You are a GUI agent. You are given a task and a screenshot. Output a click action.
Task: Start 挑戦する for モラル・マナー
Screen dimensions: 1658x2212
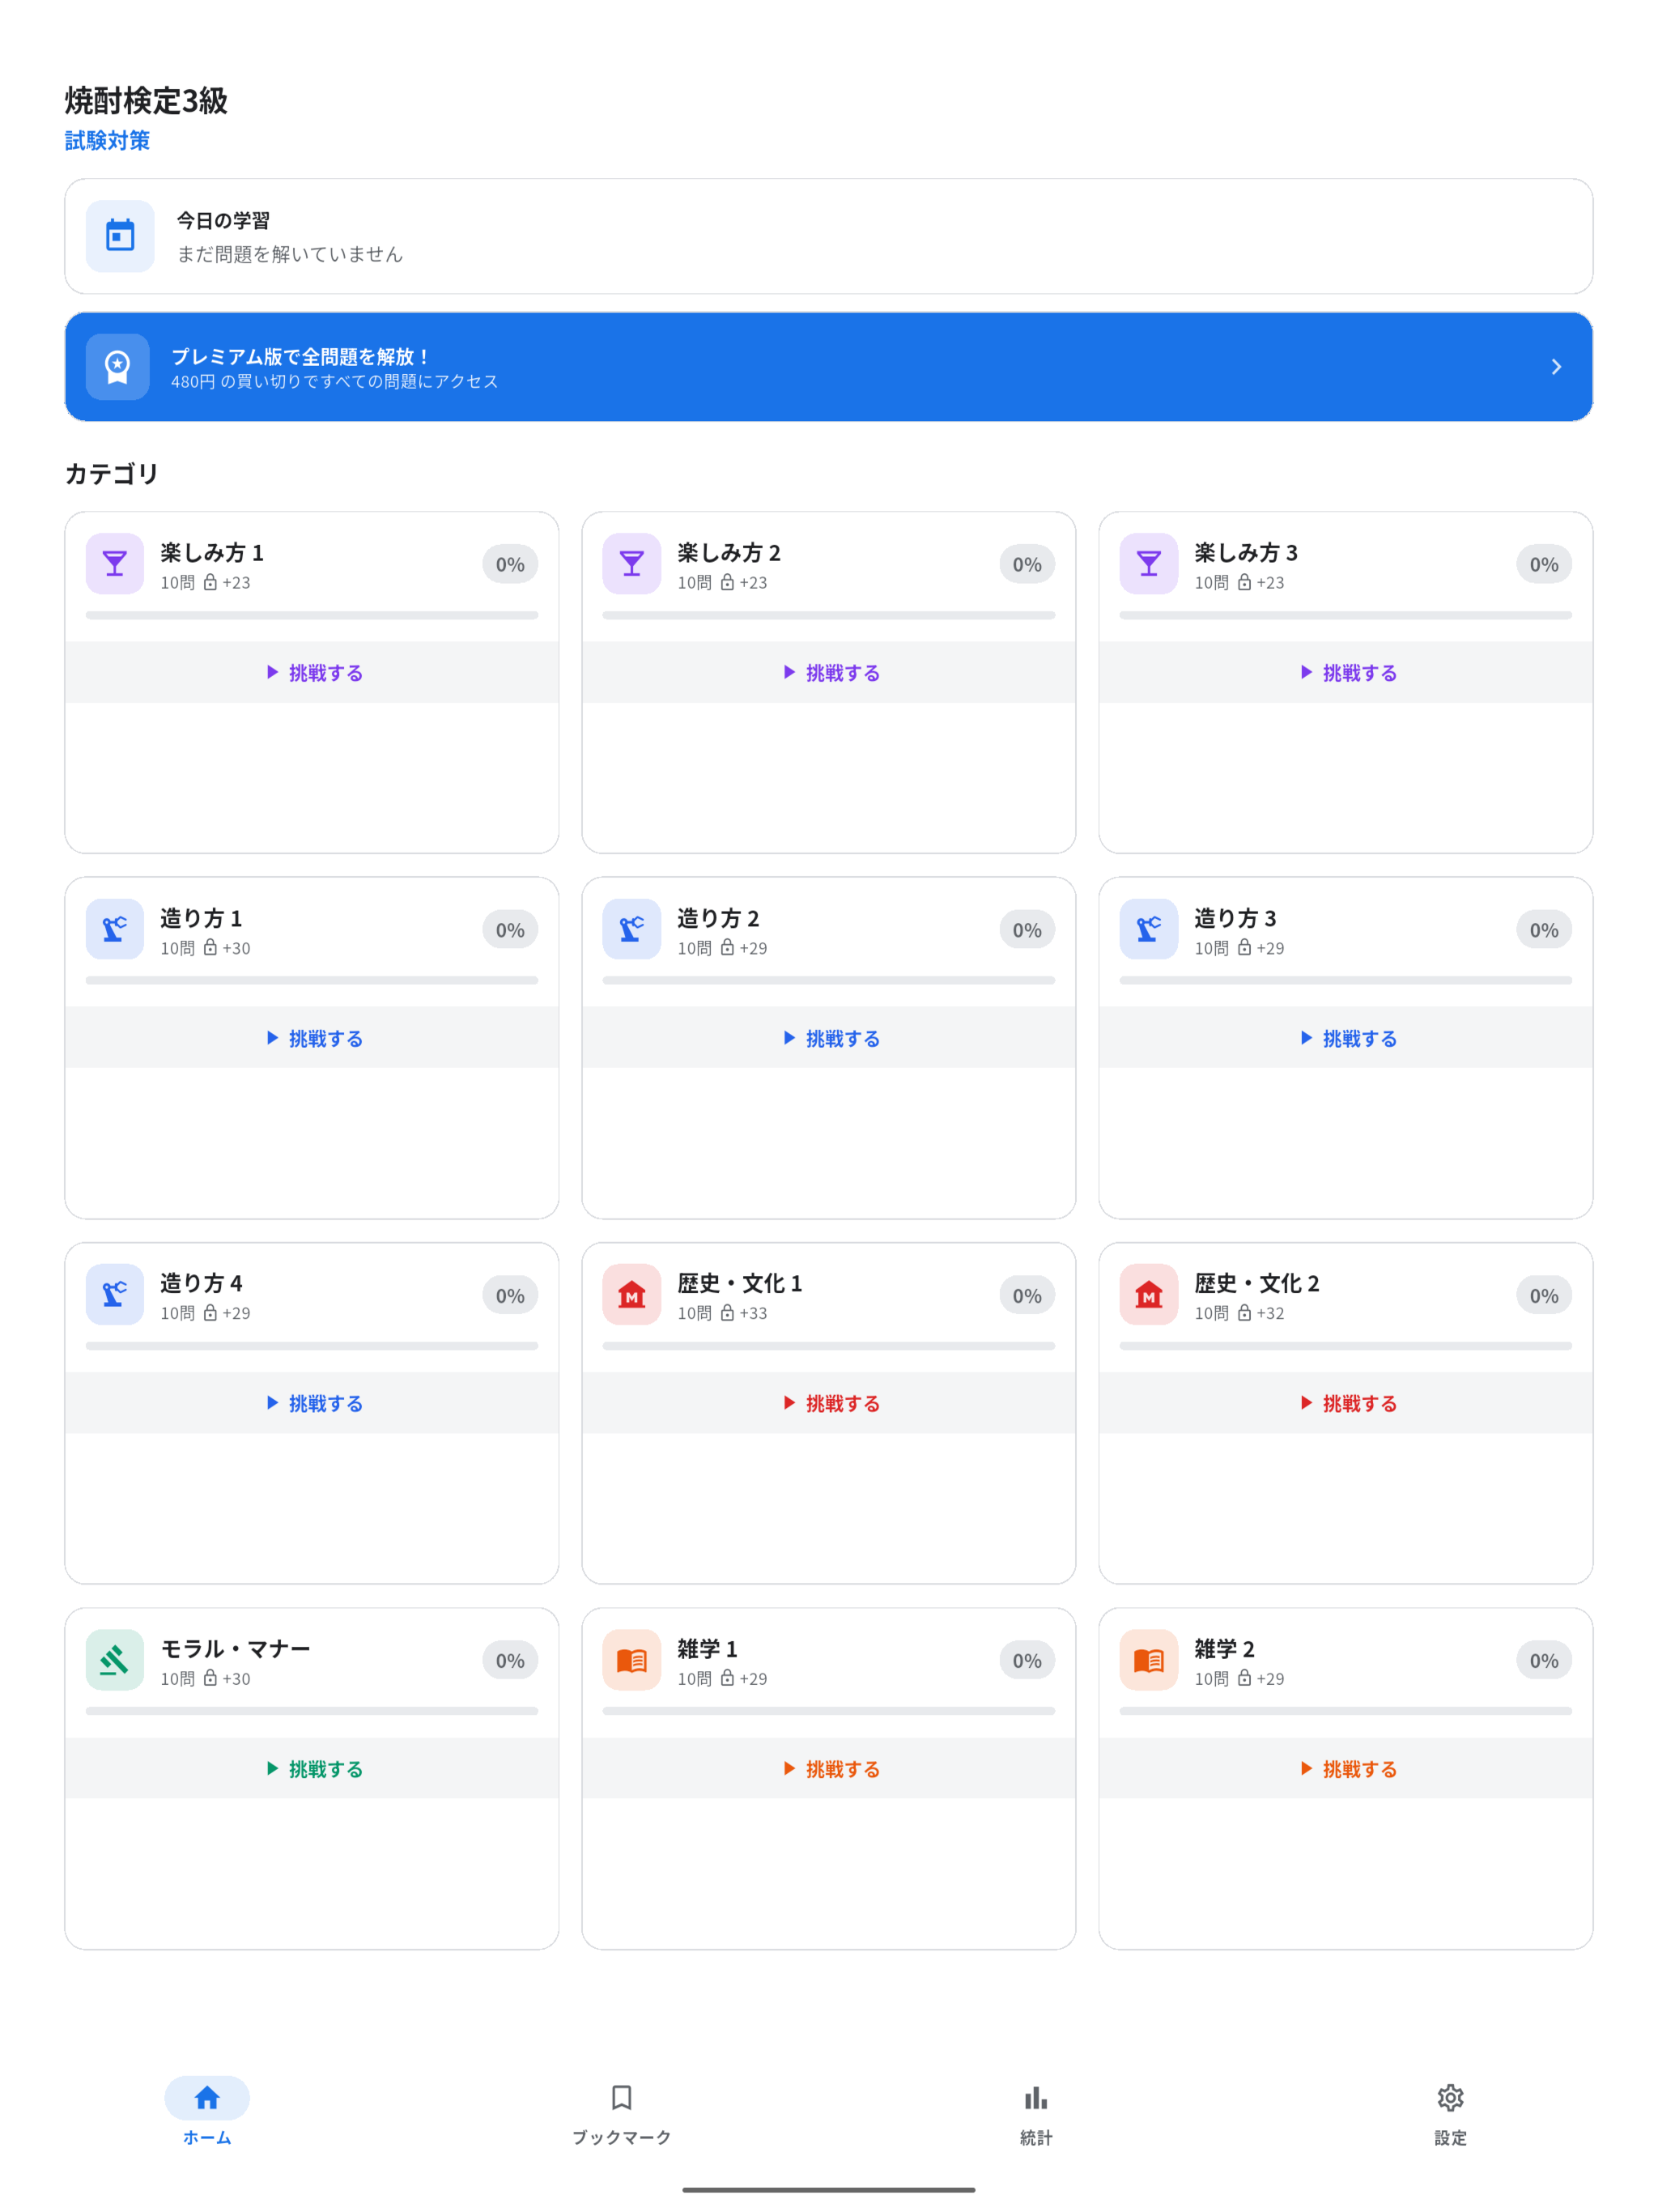[312, 1768]
